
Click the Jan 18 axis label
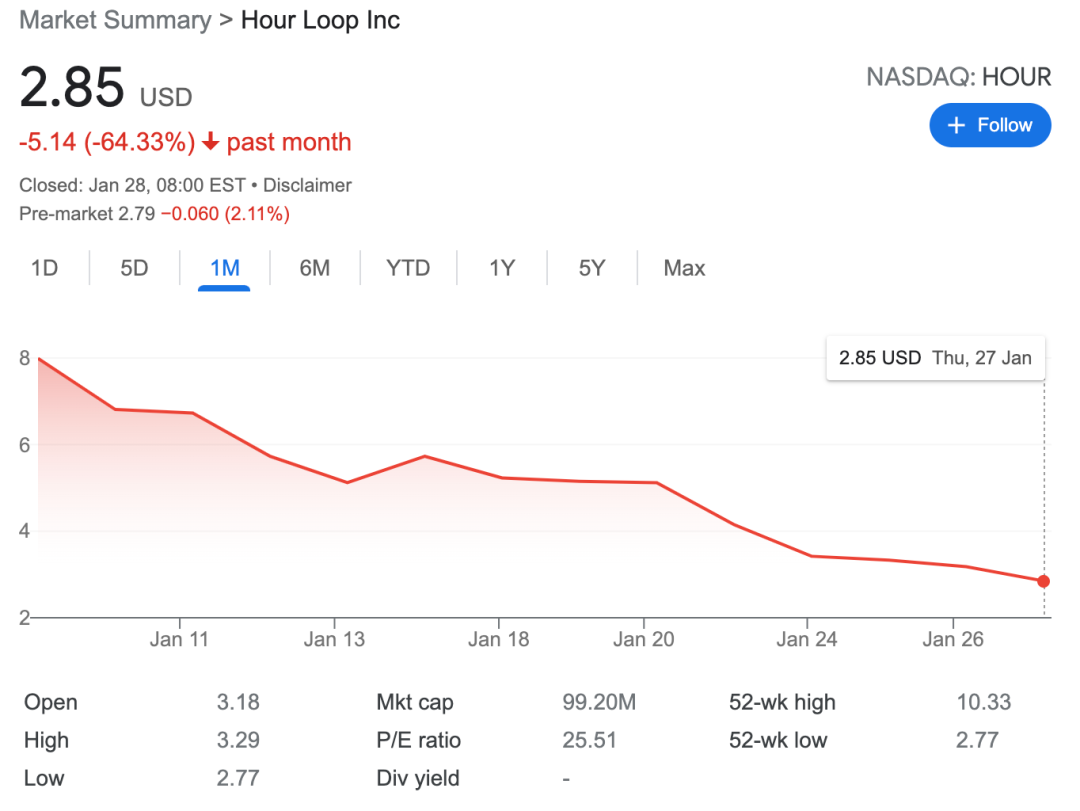click(x=499, y=639)
